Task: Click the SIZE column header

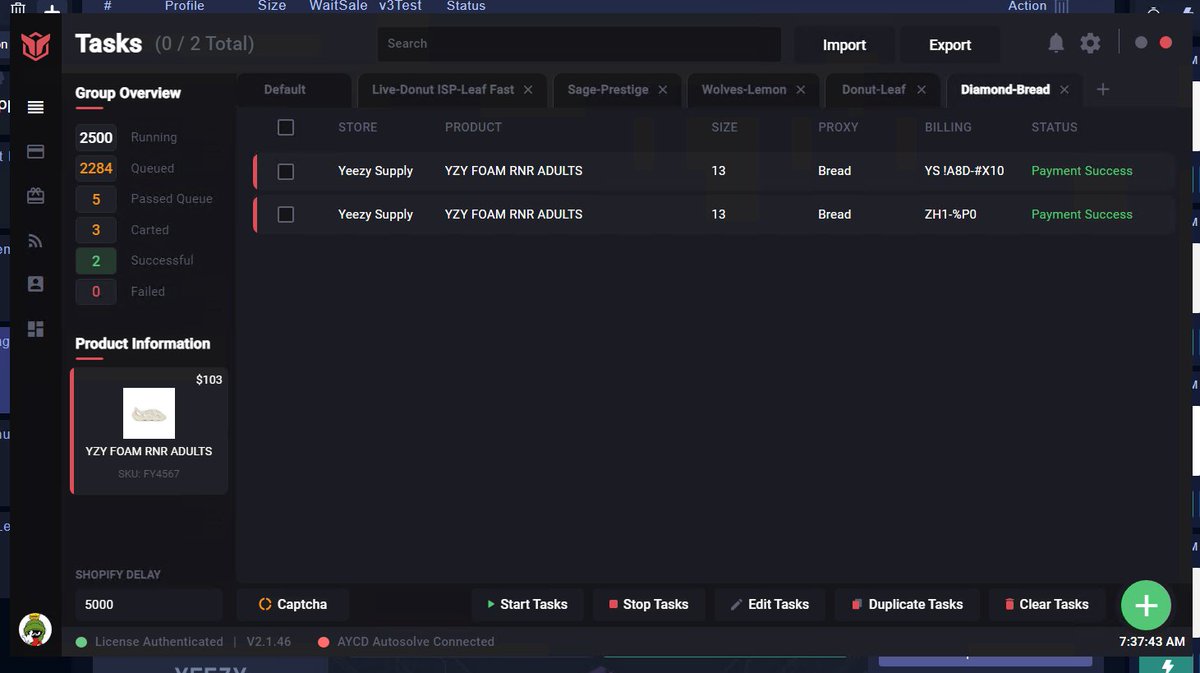Action: coord(724,128)
